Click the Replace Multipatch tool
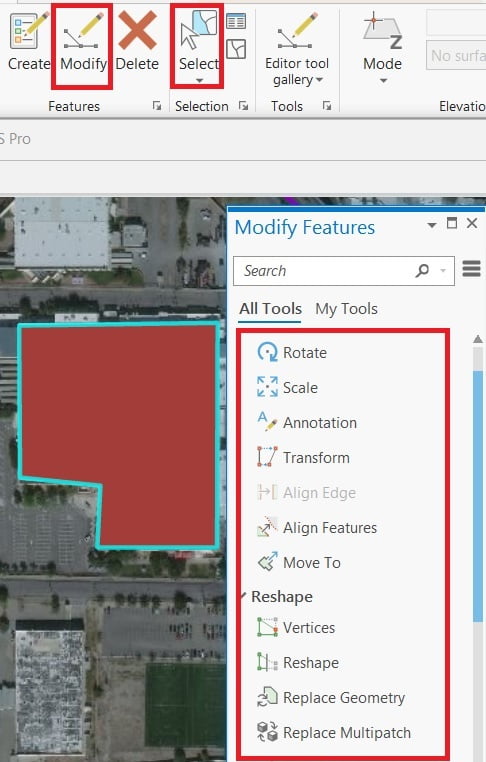This screenshot has width=486, height=762. tap(334, 732)
